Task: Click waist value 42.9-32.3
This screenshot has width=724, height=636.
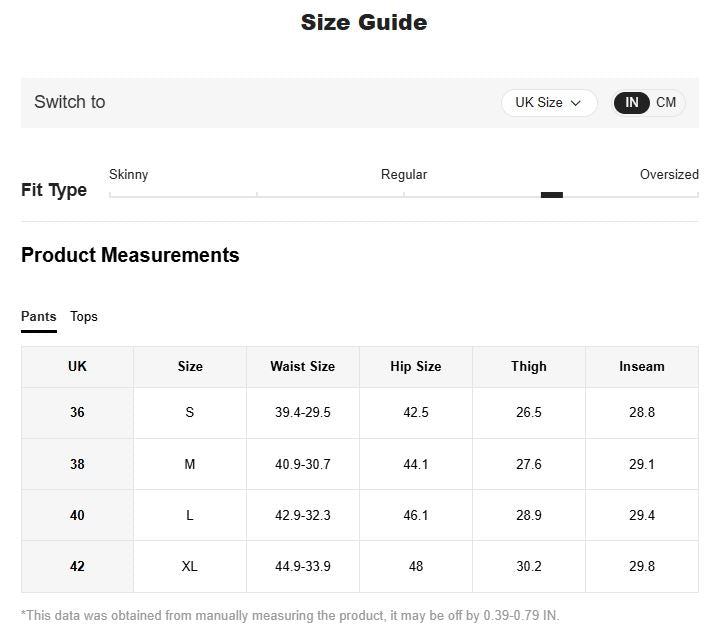Action: point(303,515)
